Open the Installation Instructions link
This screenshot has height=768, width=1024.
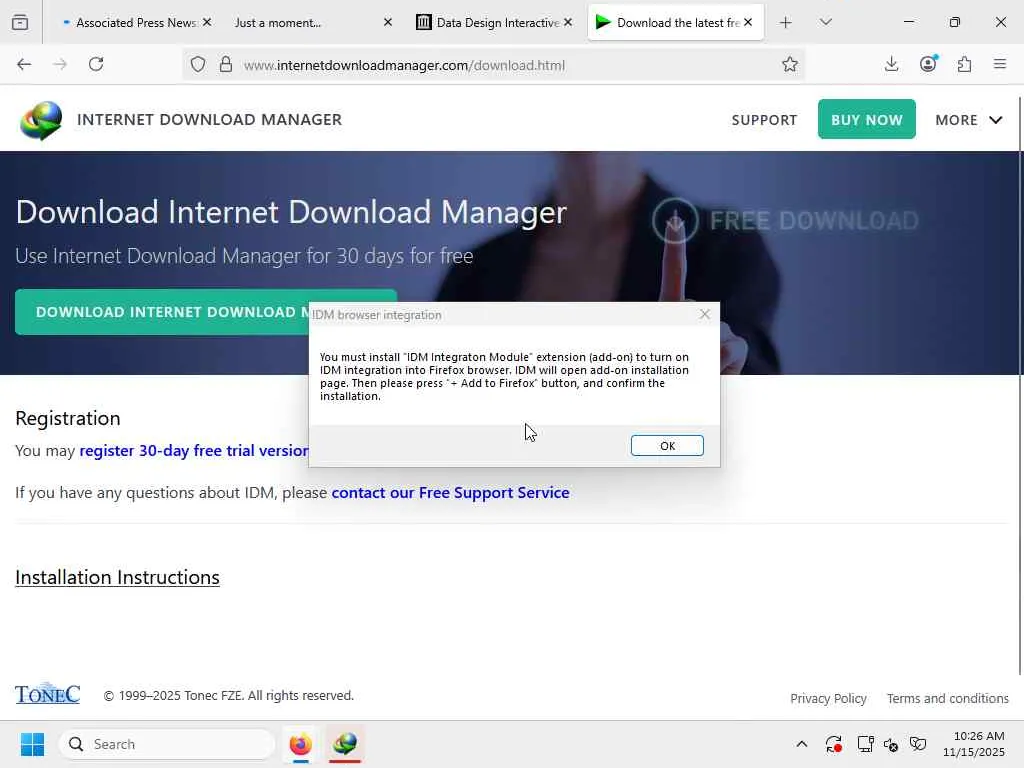tap(118, 577)
